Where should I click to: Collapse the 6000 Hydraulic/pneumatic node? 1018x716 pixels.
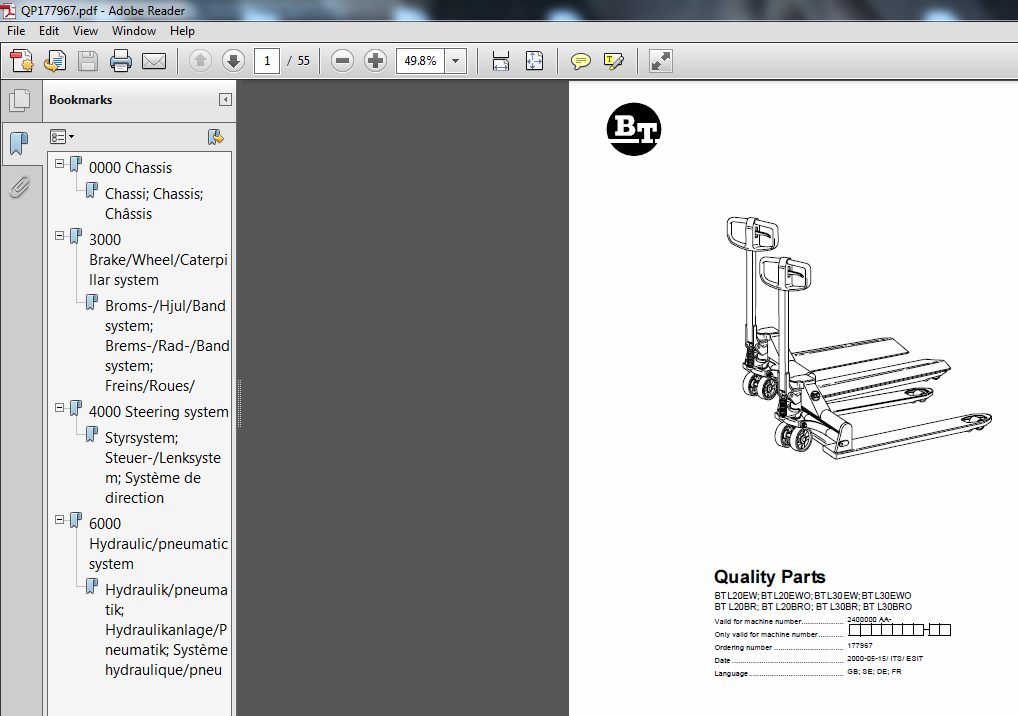(x=60, y=519)
